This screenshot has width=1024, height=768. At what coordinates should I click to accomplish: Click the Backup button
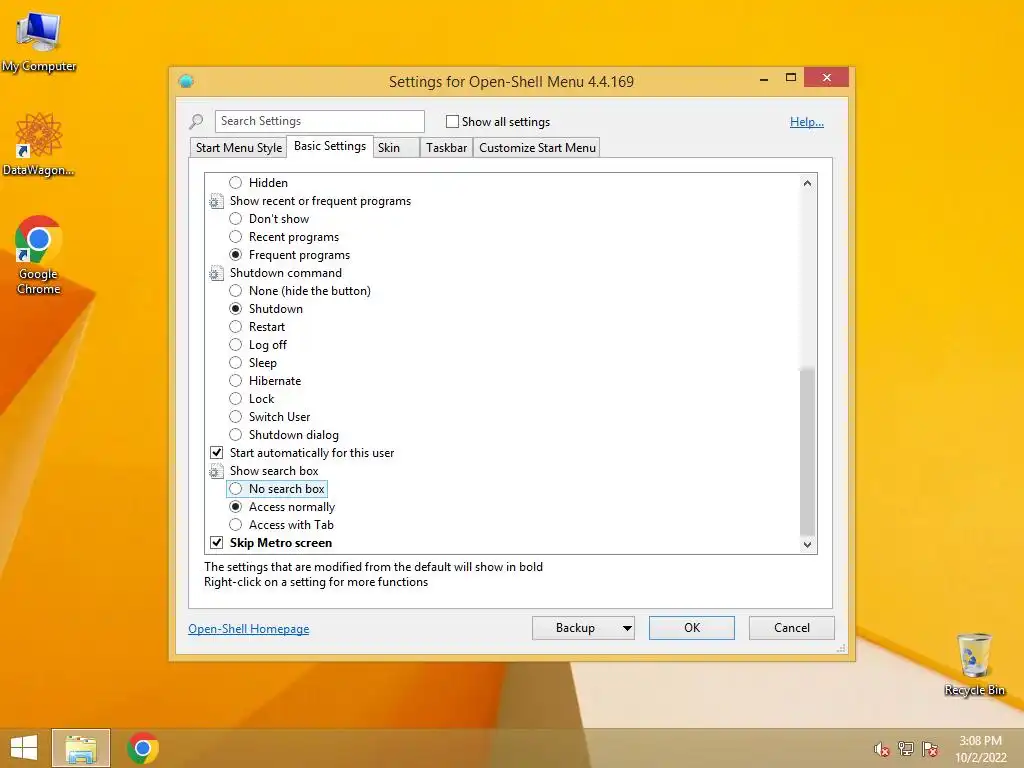coord(575,628)
